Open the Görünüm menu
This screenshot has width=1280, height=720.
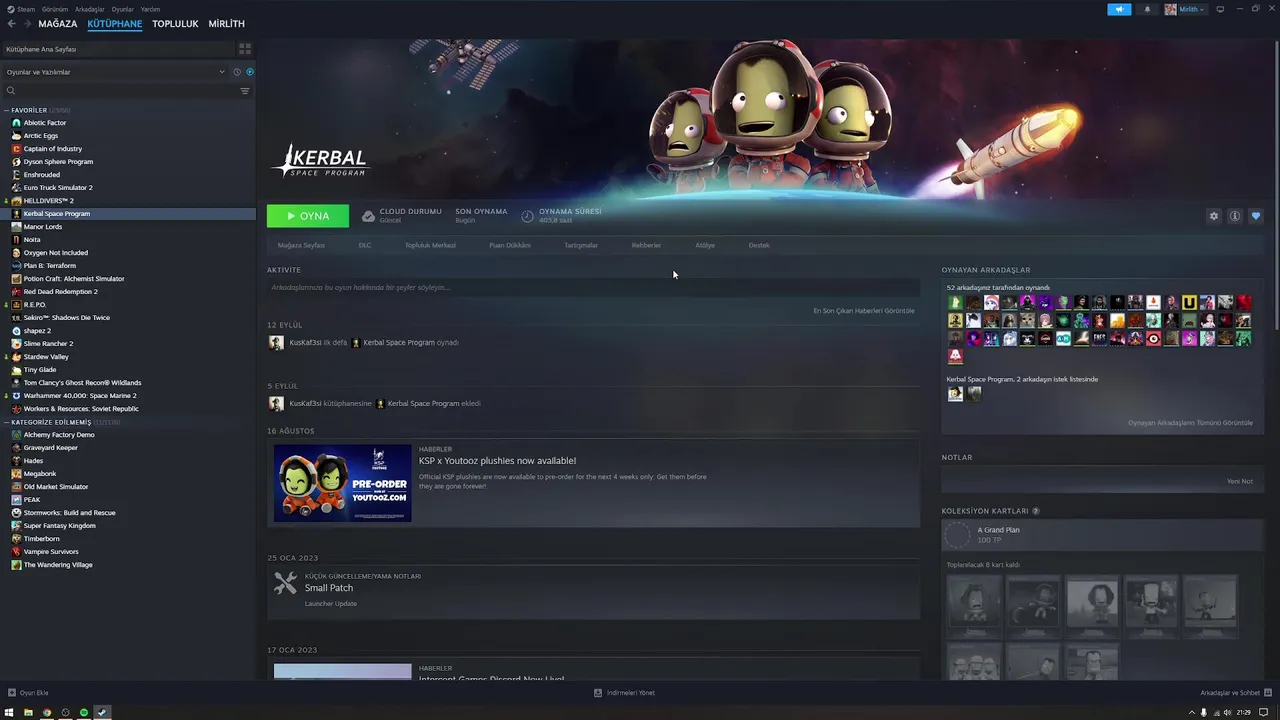click(55, 9)
